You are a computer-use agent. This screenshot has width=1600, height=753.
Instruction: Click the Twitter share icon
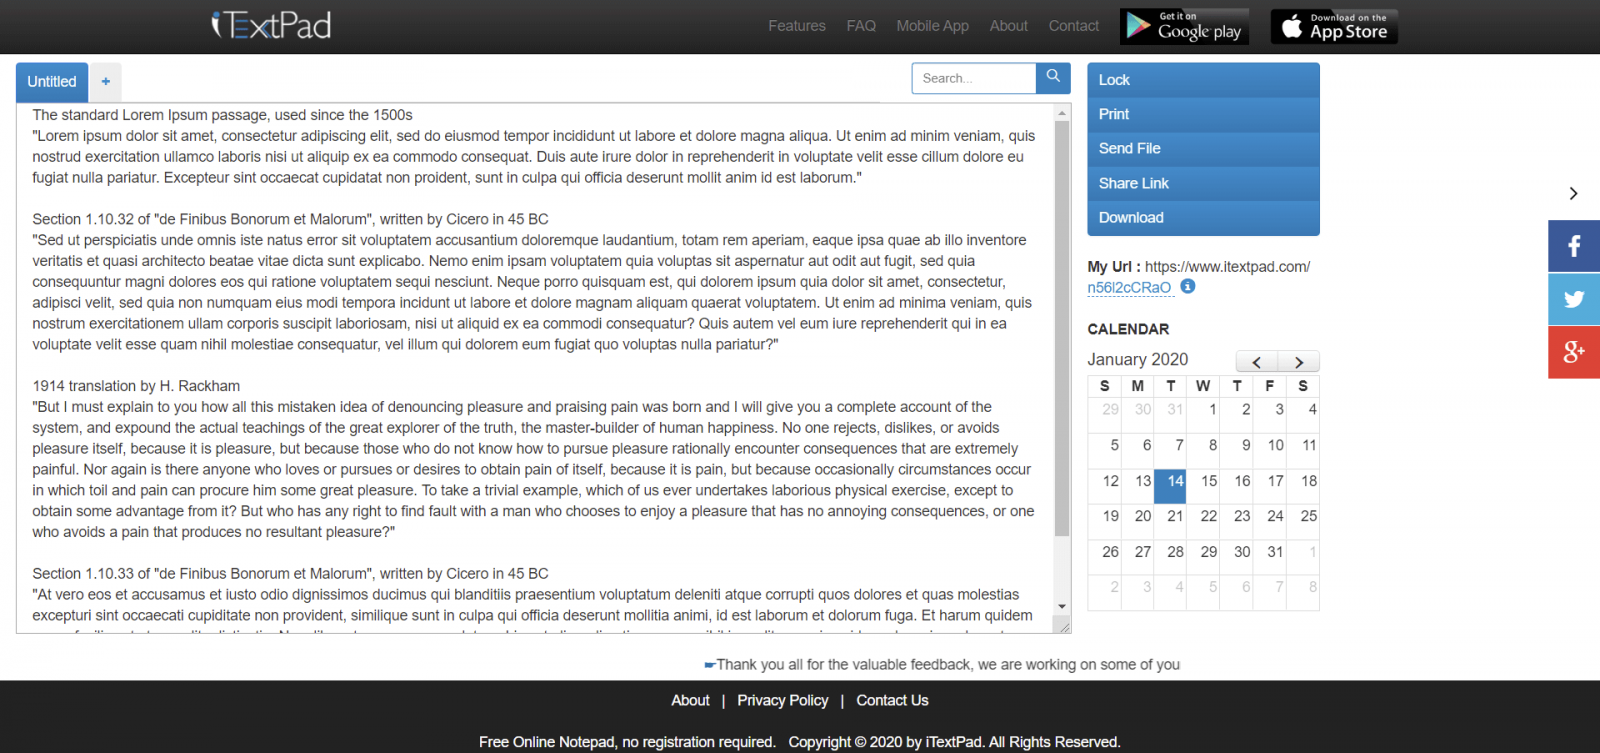coord(1573,299)
